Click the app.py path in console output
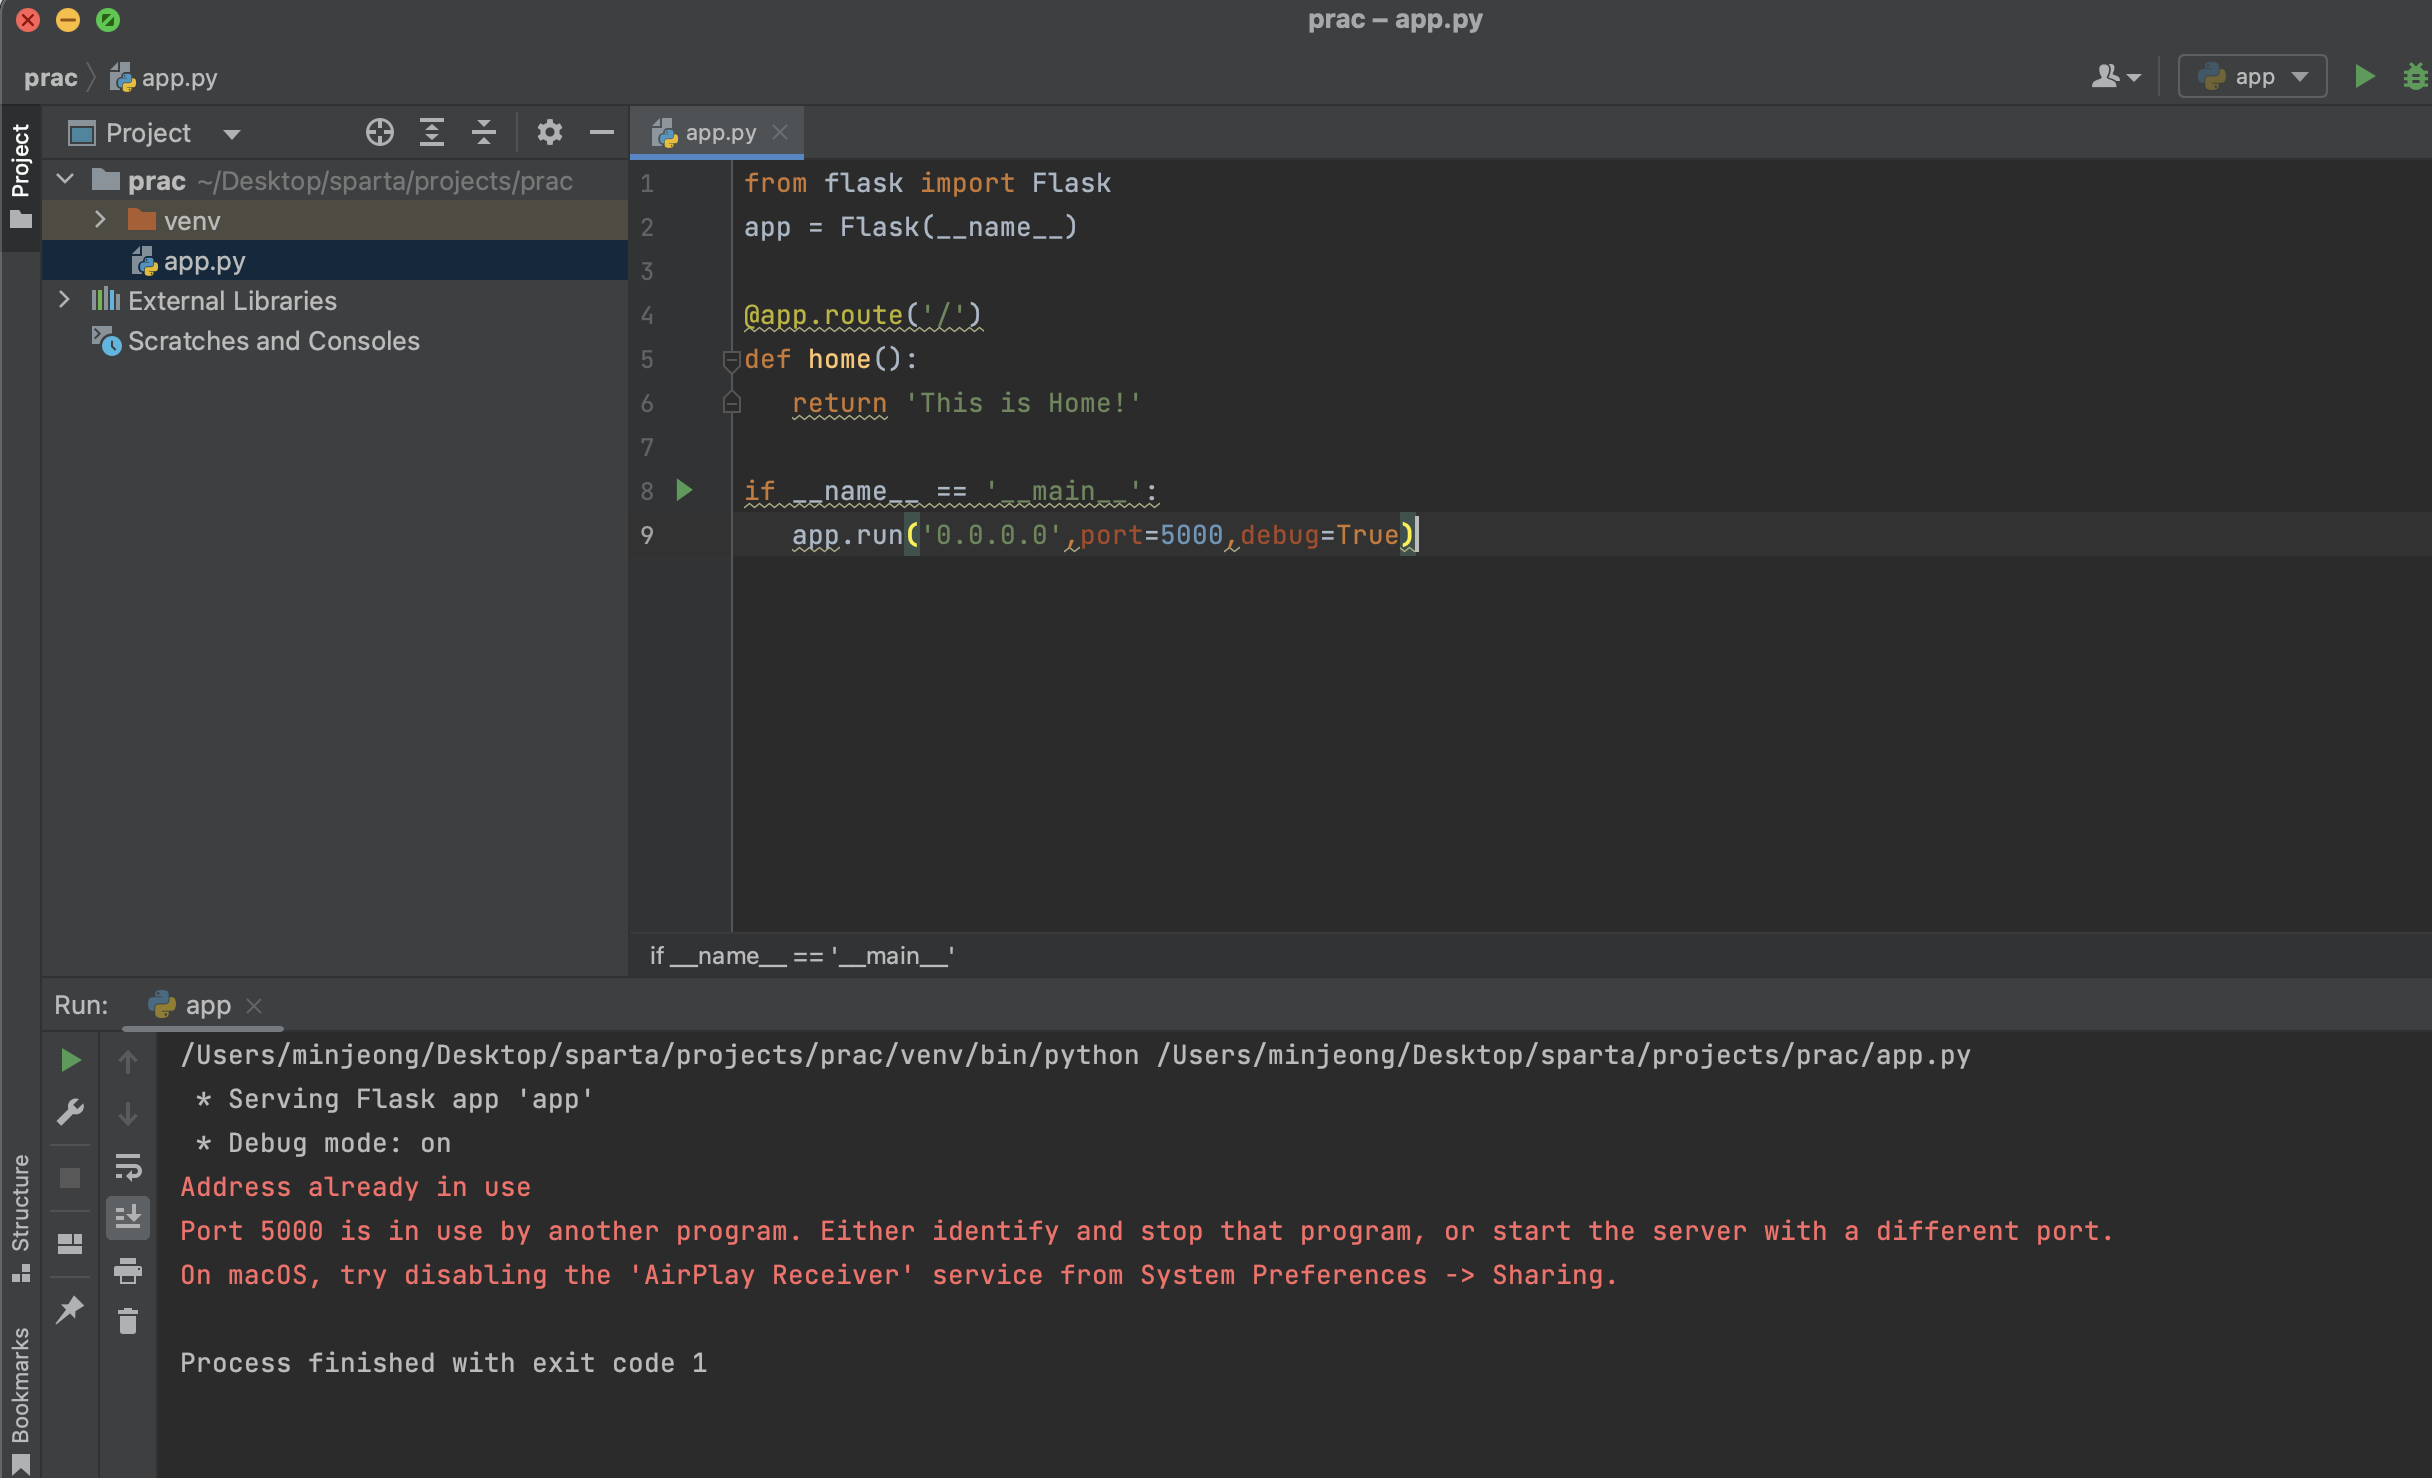Image resolution: width=2432 pixels, height=1478 pixels. click(1564, 1055)
